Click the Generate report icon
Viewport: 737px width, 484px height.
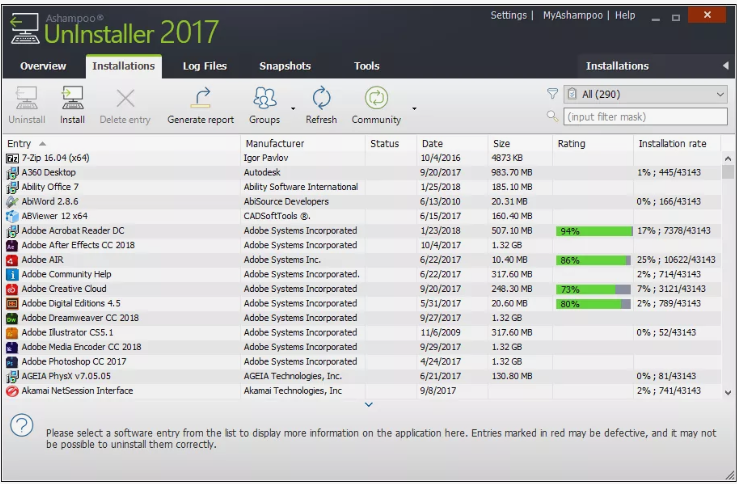point(201,98)
